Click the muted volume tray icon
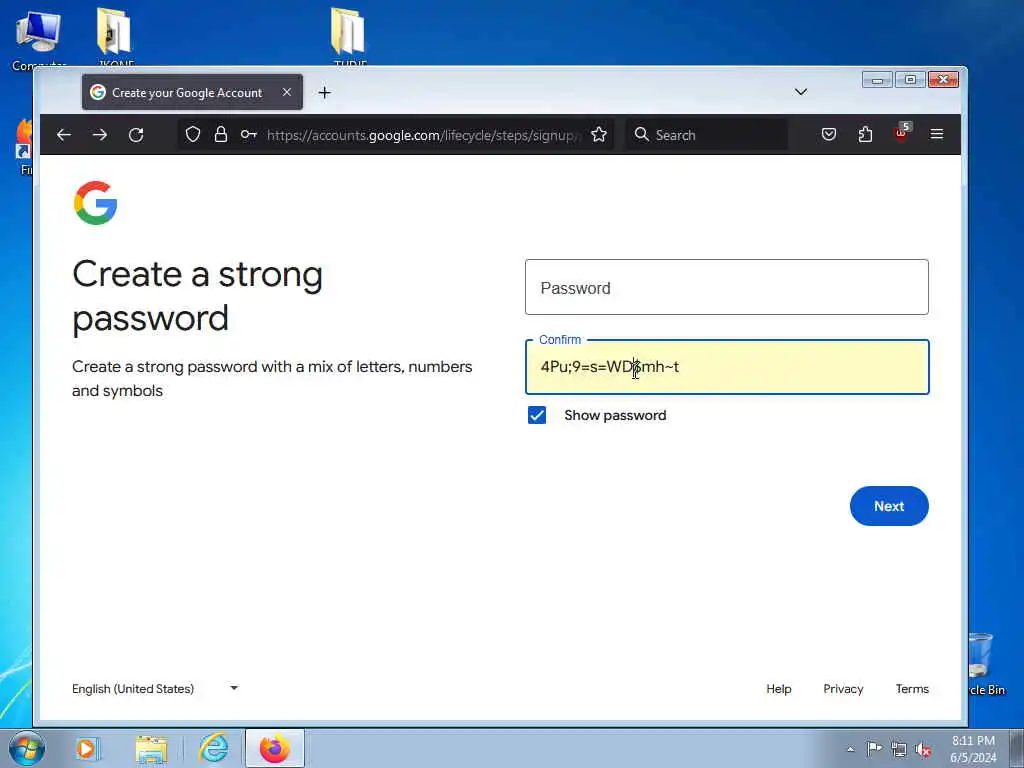1024x768 pixels. (x=923, y=749)
